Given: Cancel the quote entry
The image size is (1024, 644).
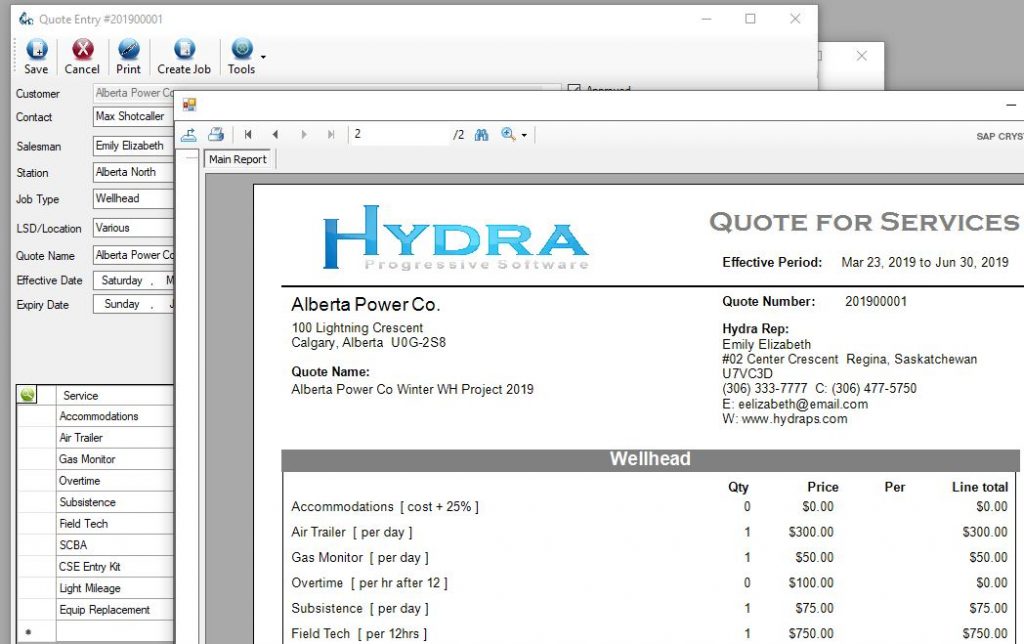Looking at the screenshot, I should point(82,56).
